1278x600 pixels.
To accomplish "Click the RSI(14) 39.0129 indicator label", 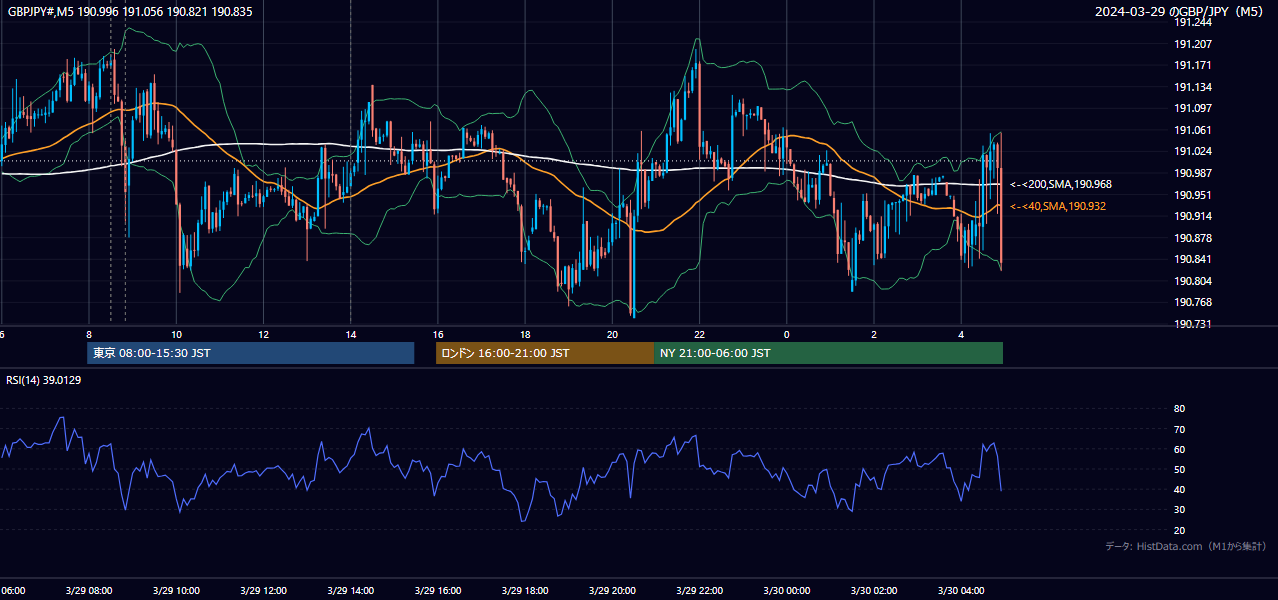I will click(44, 380).
